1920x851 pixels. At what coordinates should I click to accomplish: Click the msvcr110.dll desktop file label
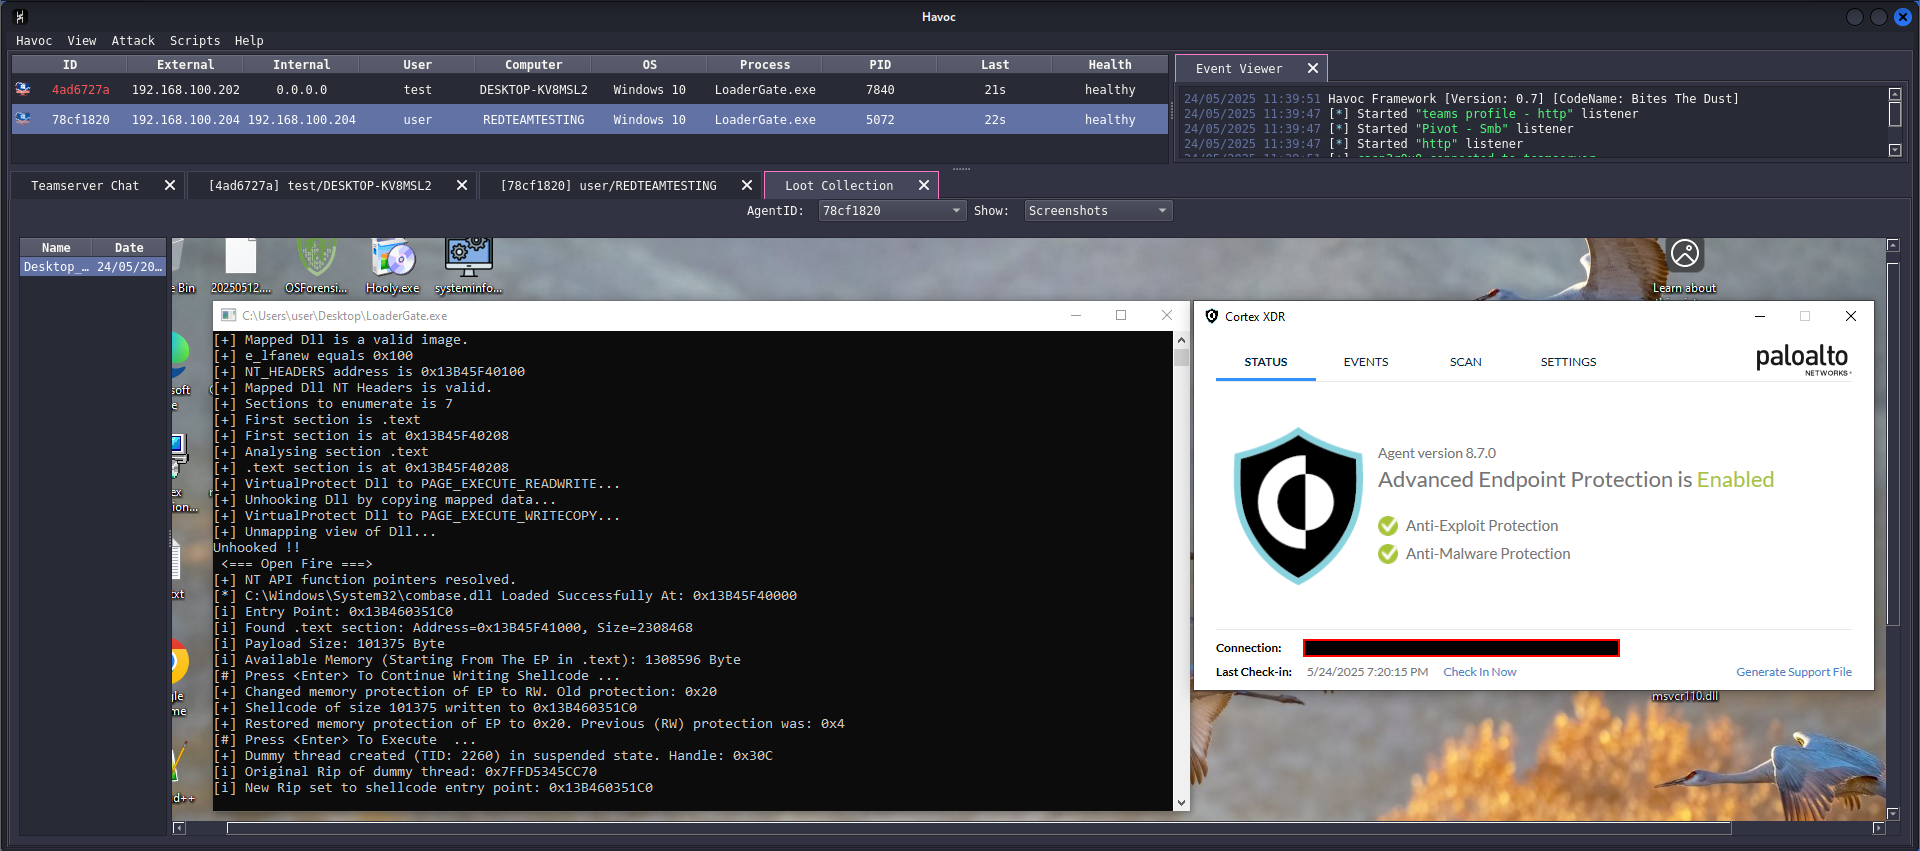tap(1685, 696)
